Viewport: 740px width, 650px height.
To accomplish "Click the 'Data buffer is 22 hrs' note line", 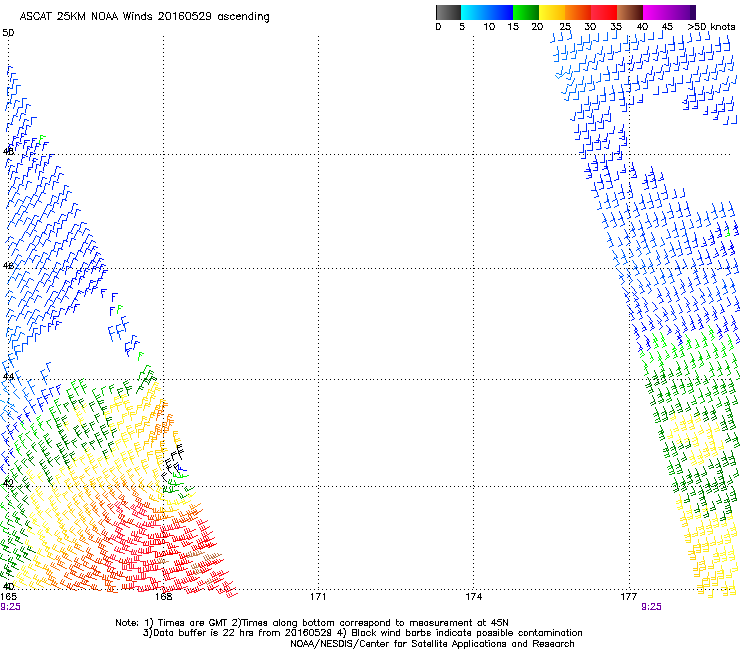I will [362, 633].
